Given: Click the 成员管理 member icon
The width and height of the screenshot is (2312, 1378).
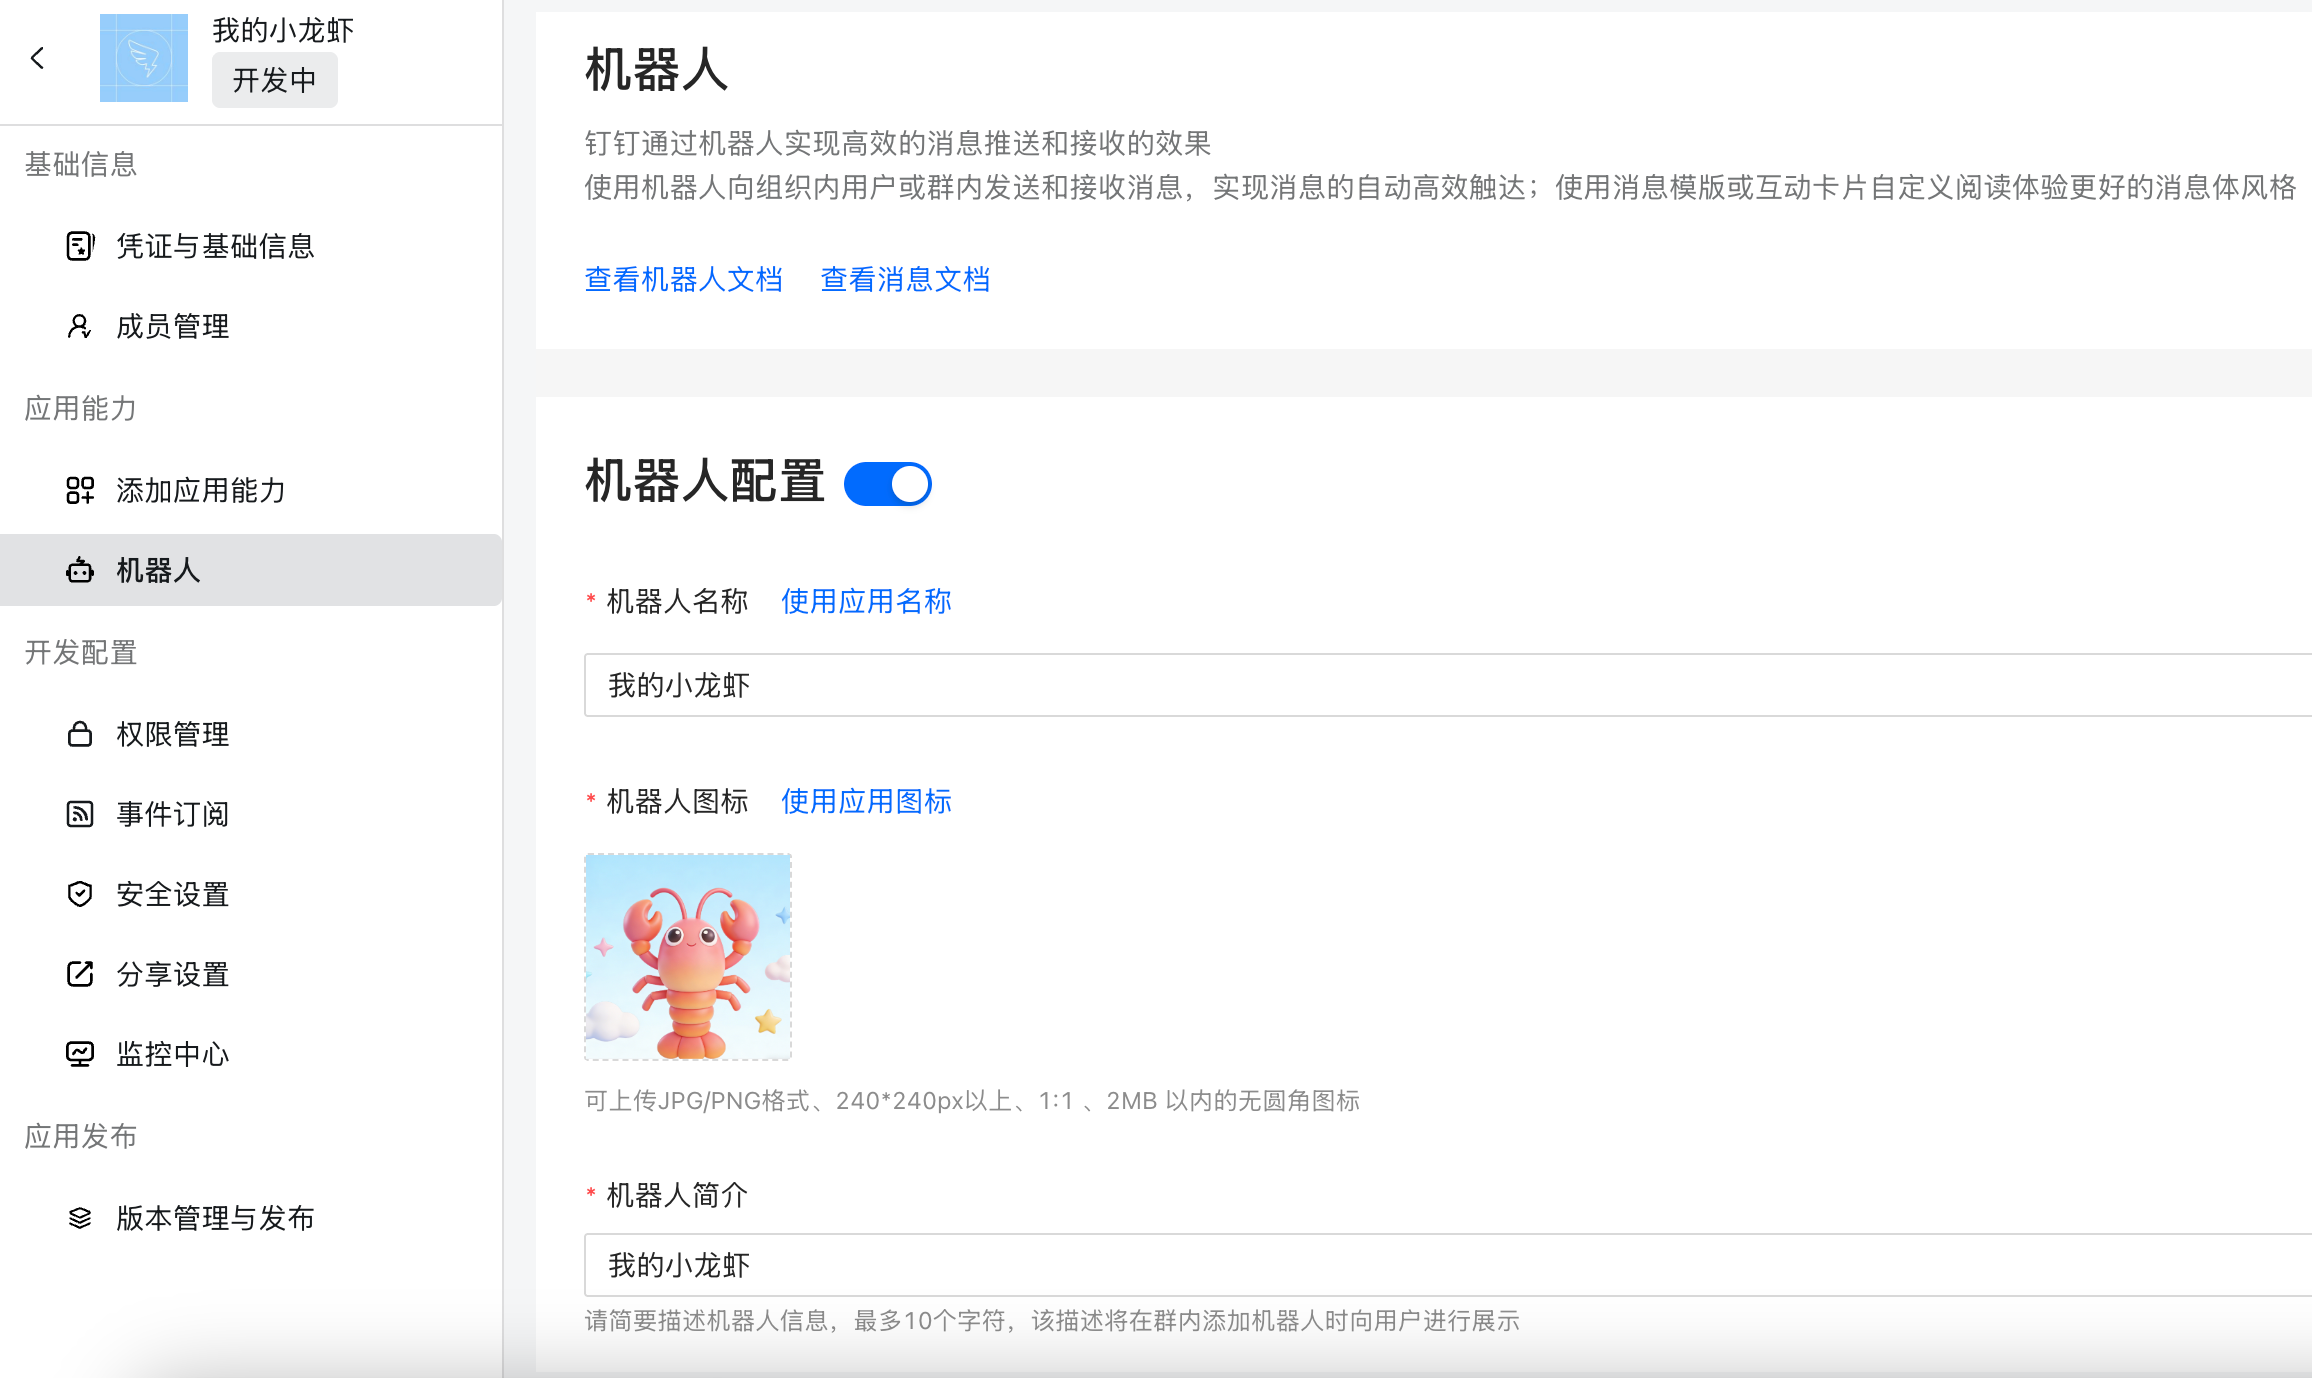Looking at the screenshot, I should (x=80, y=326).
